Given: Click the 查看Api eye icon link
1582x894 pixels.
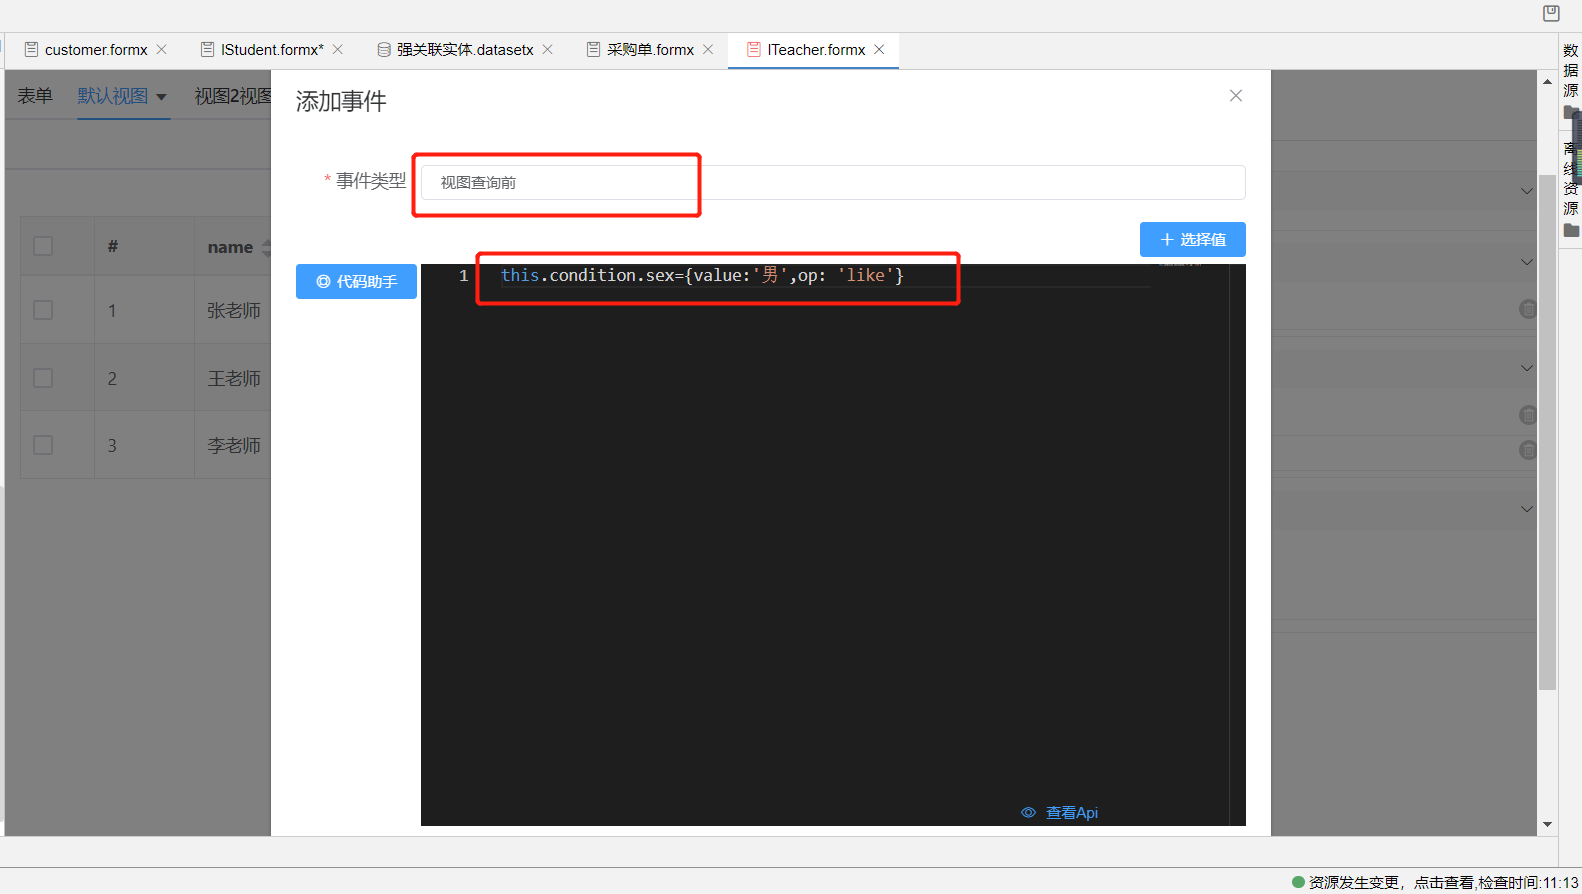Looking at the screenshot, I should [1060, 813].
